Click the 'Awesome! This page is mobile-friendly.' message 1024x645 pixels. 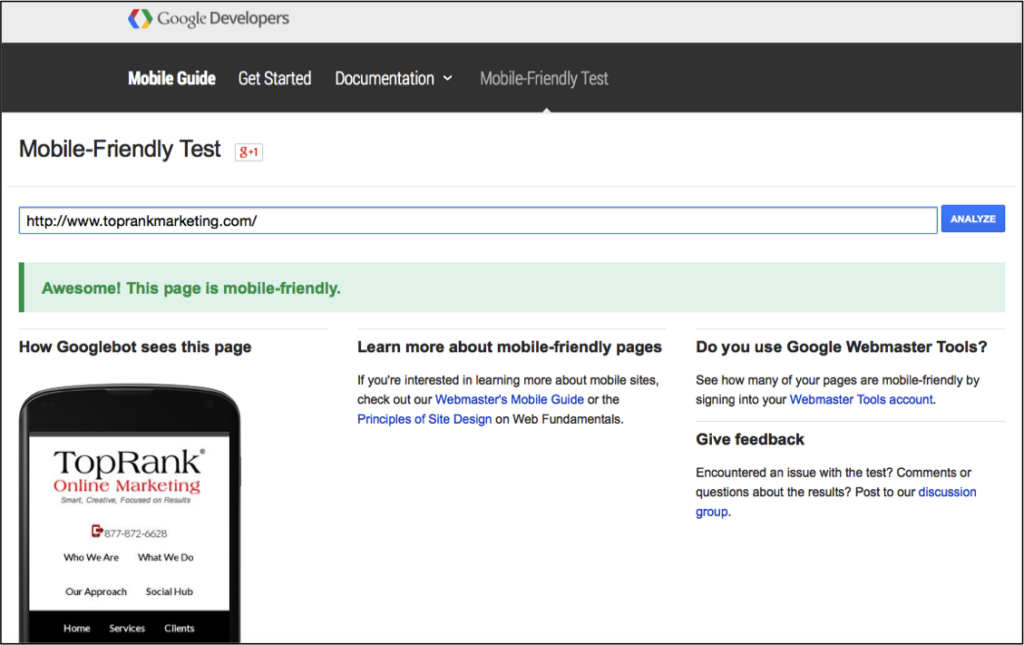point(191,288)
